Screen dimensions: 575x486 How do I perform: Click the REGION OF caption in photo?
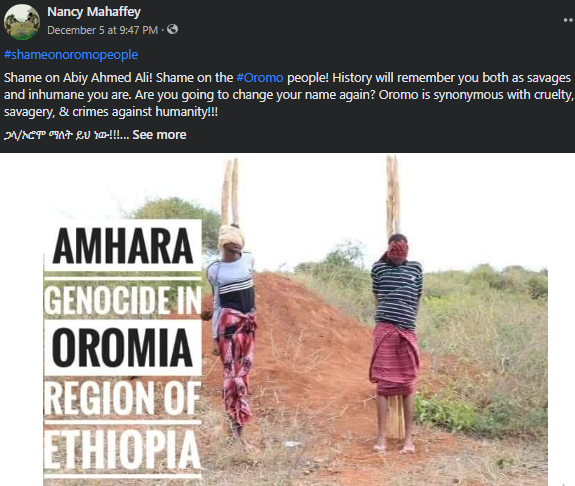(122, 398)
